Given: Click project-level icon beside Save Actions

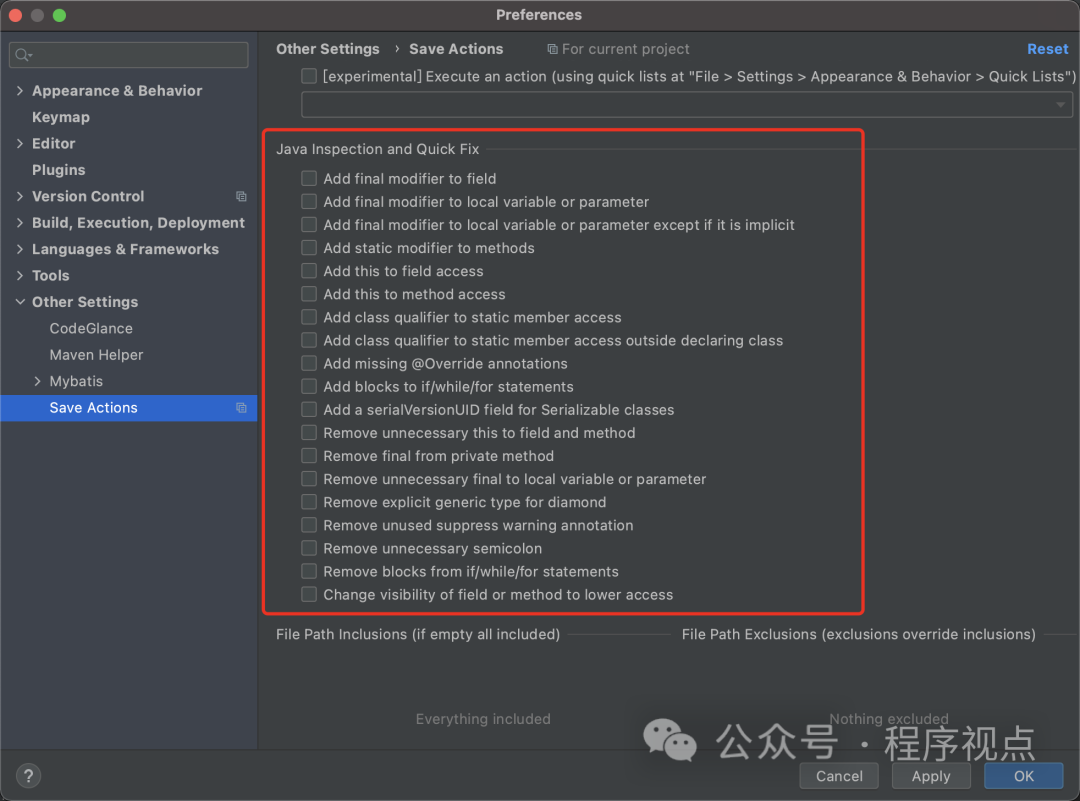Looking at the screenshot, I should pyautogui.click(x=241, y=408).
